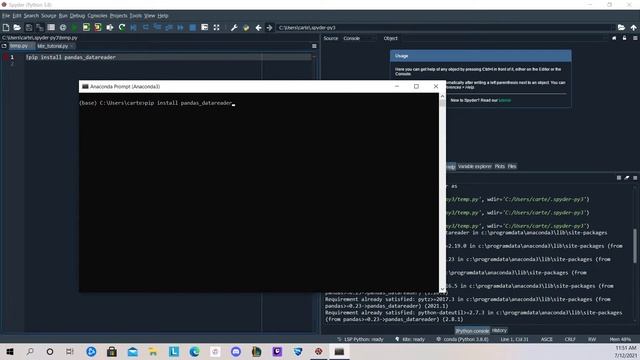
Task: Switch to the Variable explorer tab
Action: pos(475,166)
